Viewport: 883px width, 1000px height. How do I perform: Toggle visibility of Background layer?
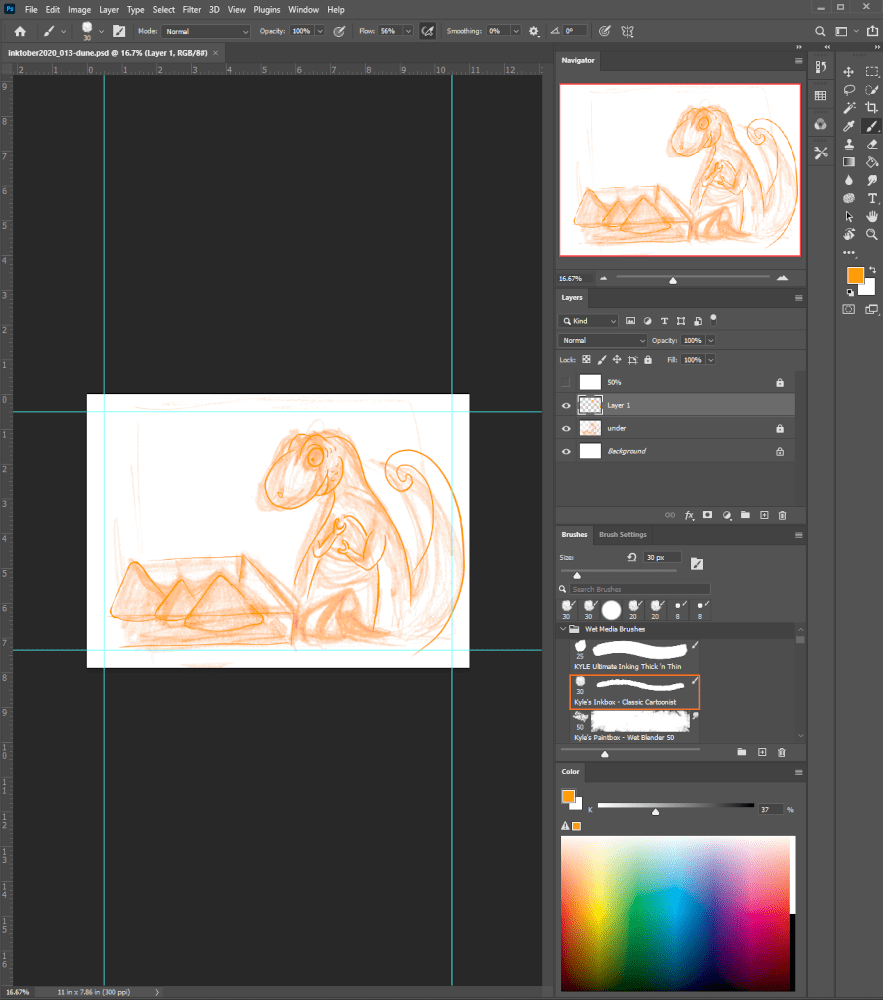[567, 451]
